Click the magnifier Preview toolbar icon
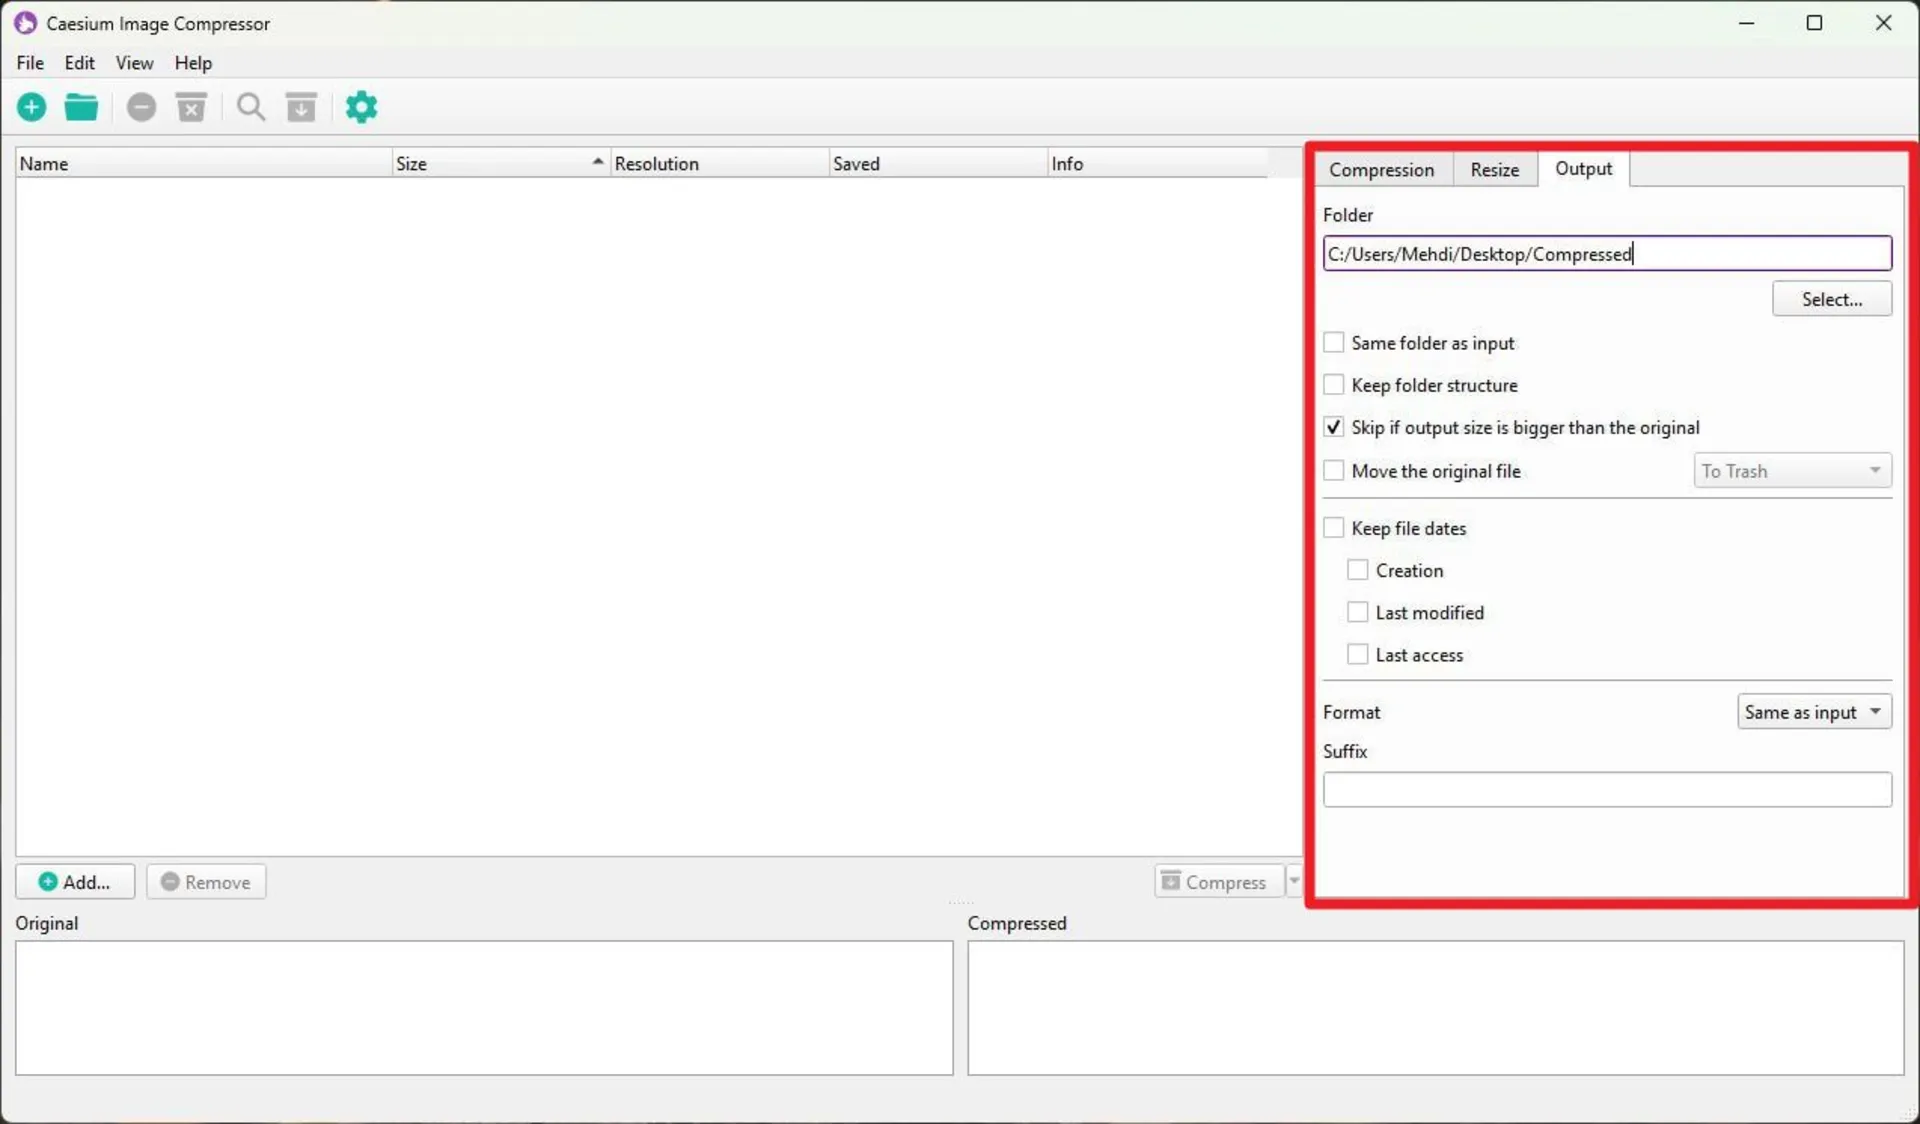Screen dimensions: 1920x1124 point(251,107)
